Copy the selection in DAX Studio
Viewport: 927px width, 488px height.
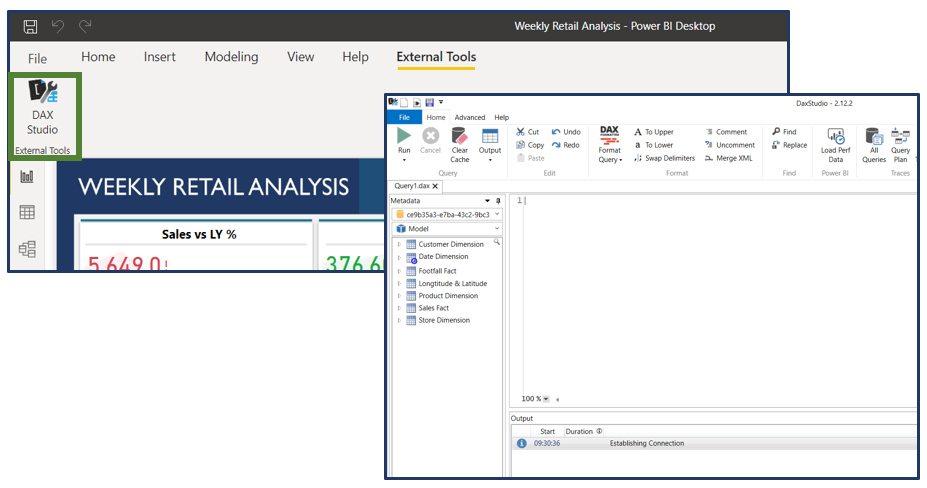(530, 145)
